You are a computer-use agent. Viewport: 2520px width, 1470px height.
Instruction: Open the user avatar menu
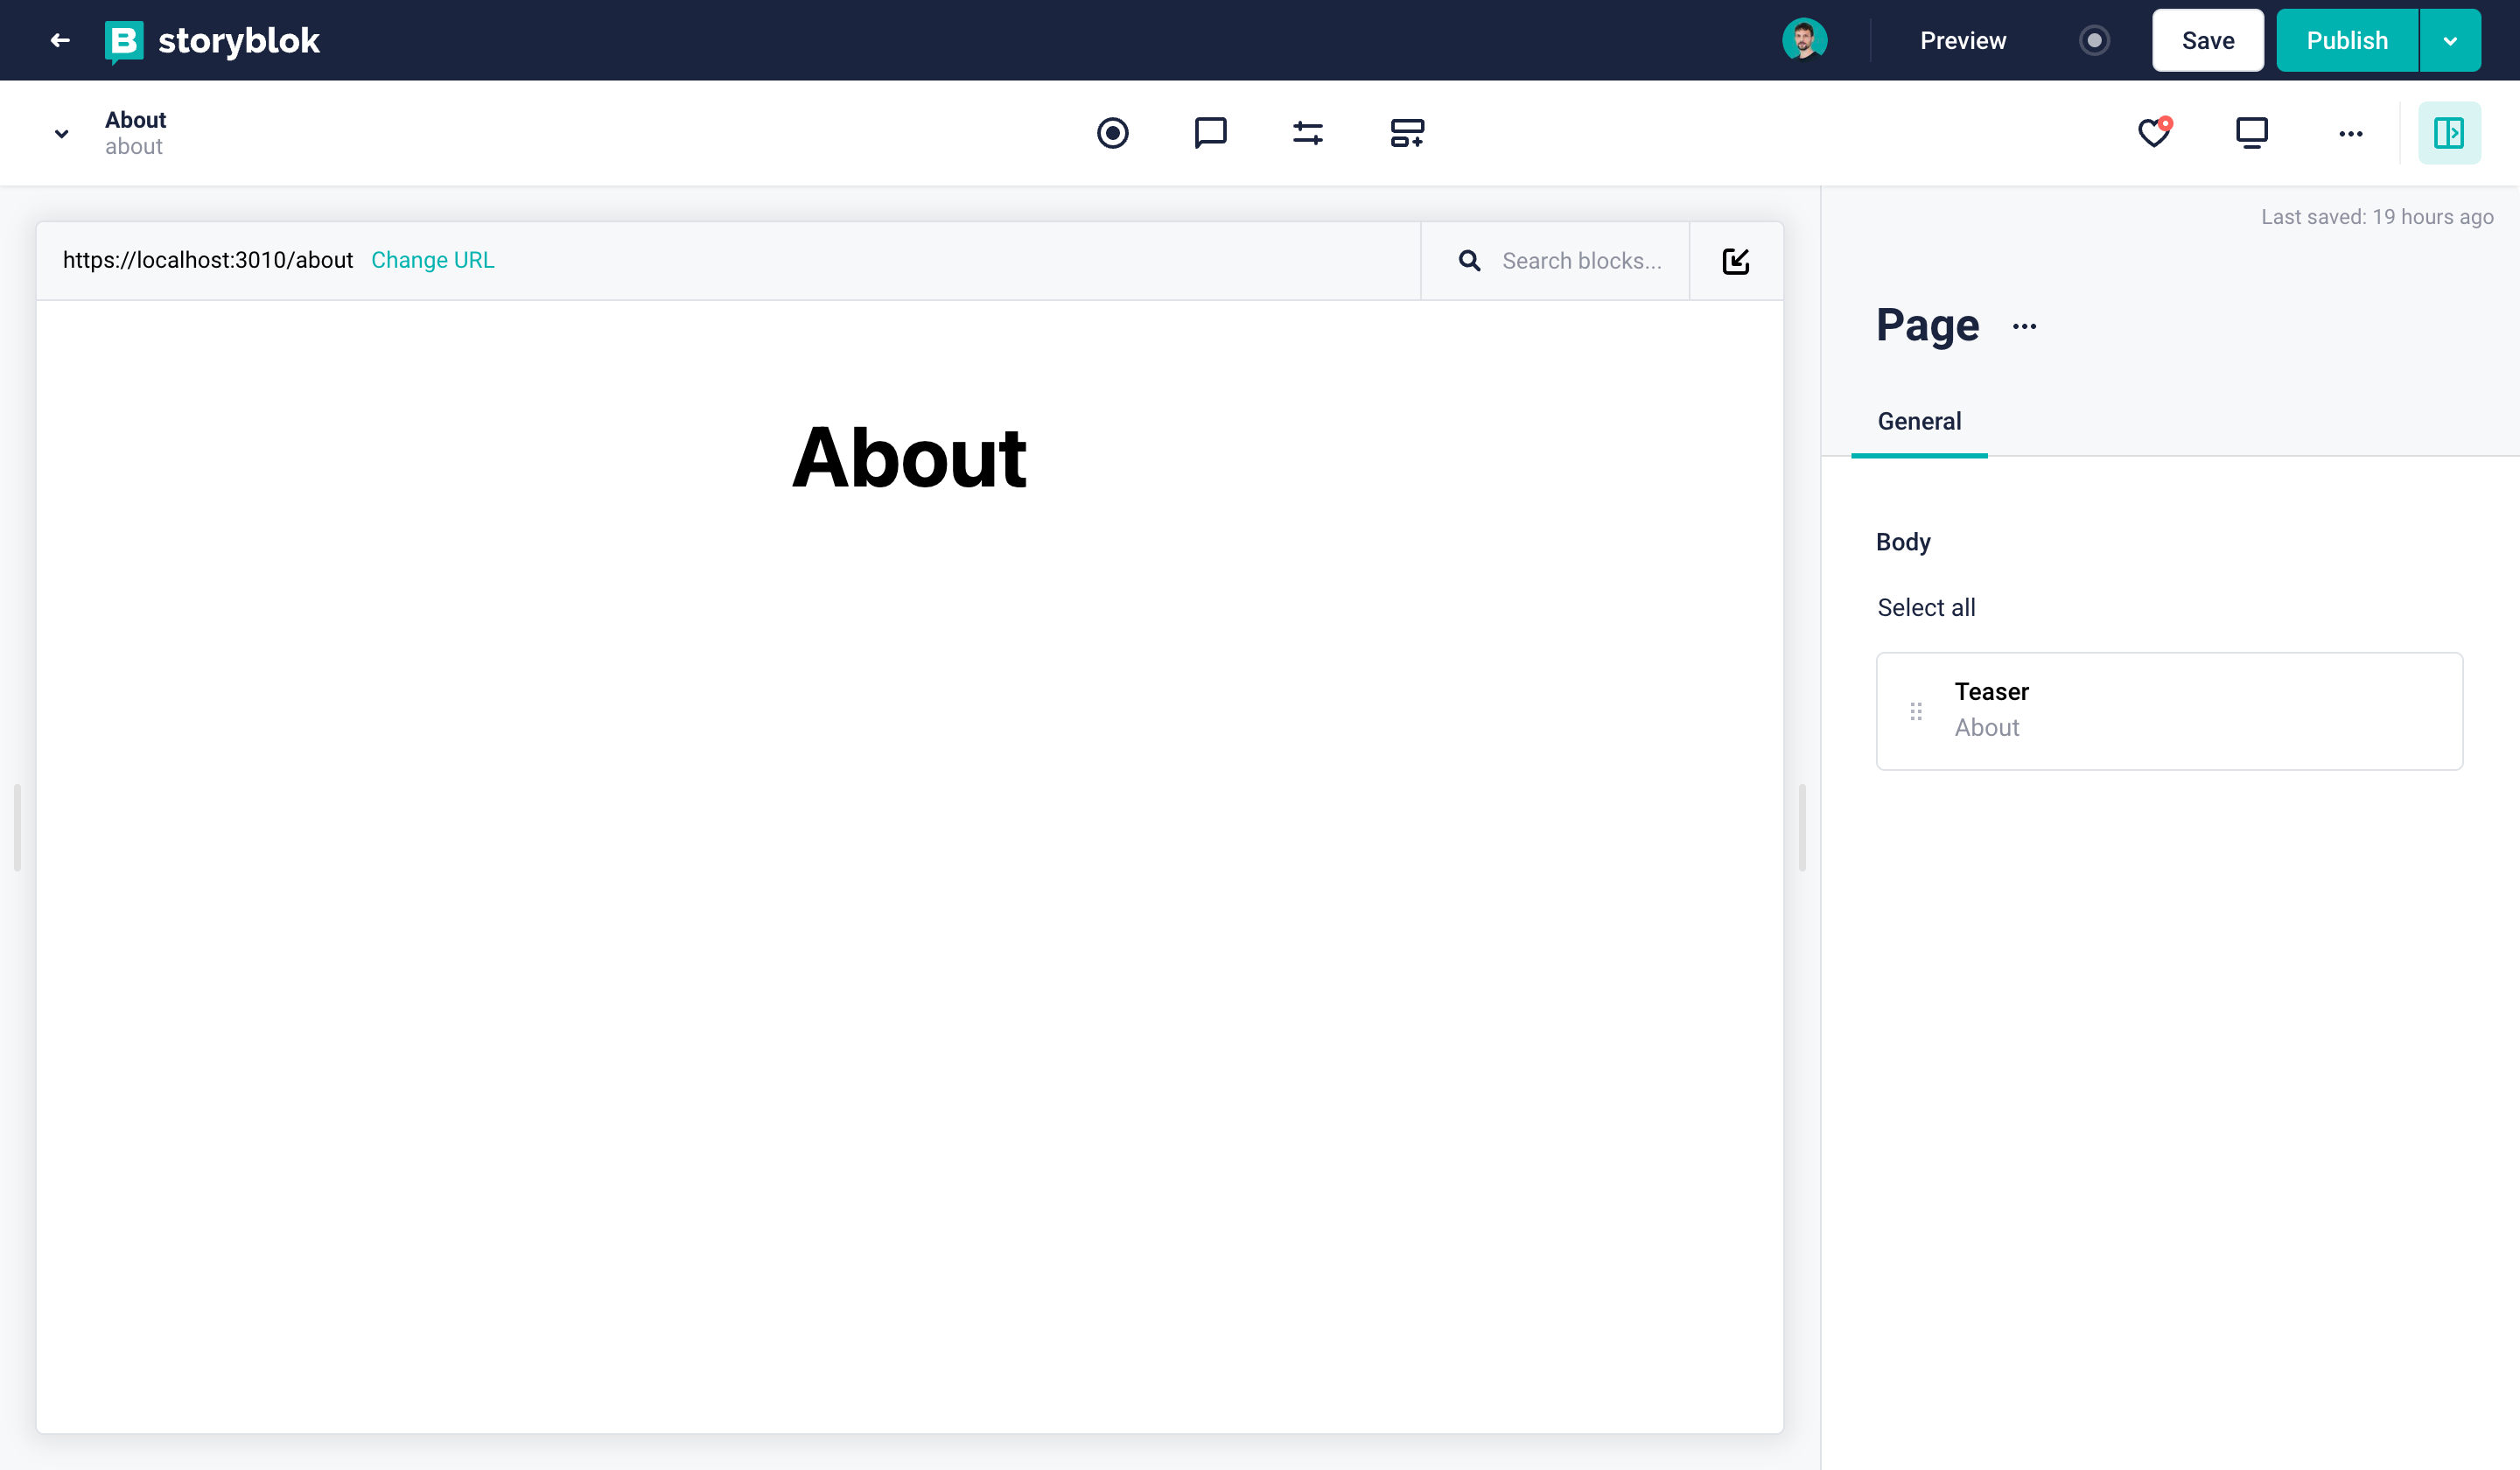(x=1804, y=40)
